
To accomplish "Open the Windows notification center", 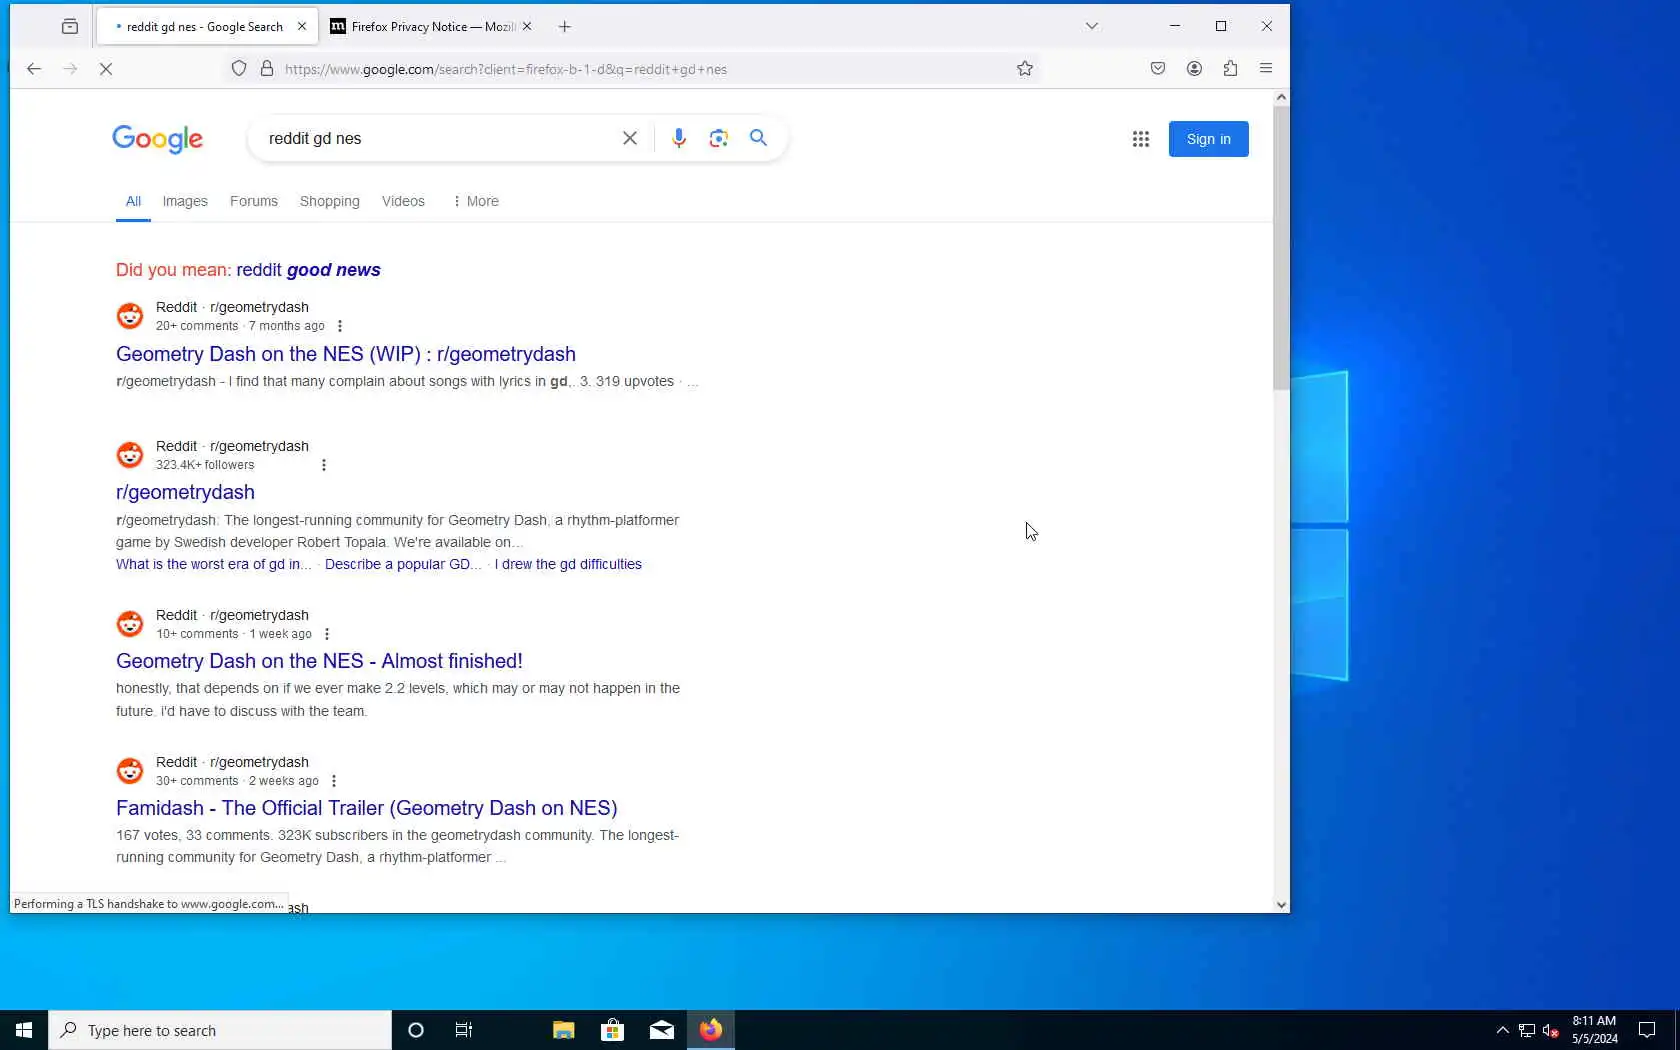I will (1647, 1030).
